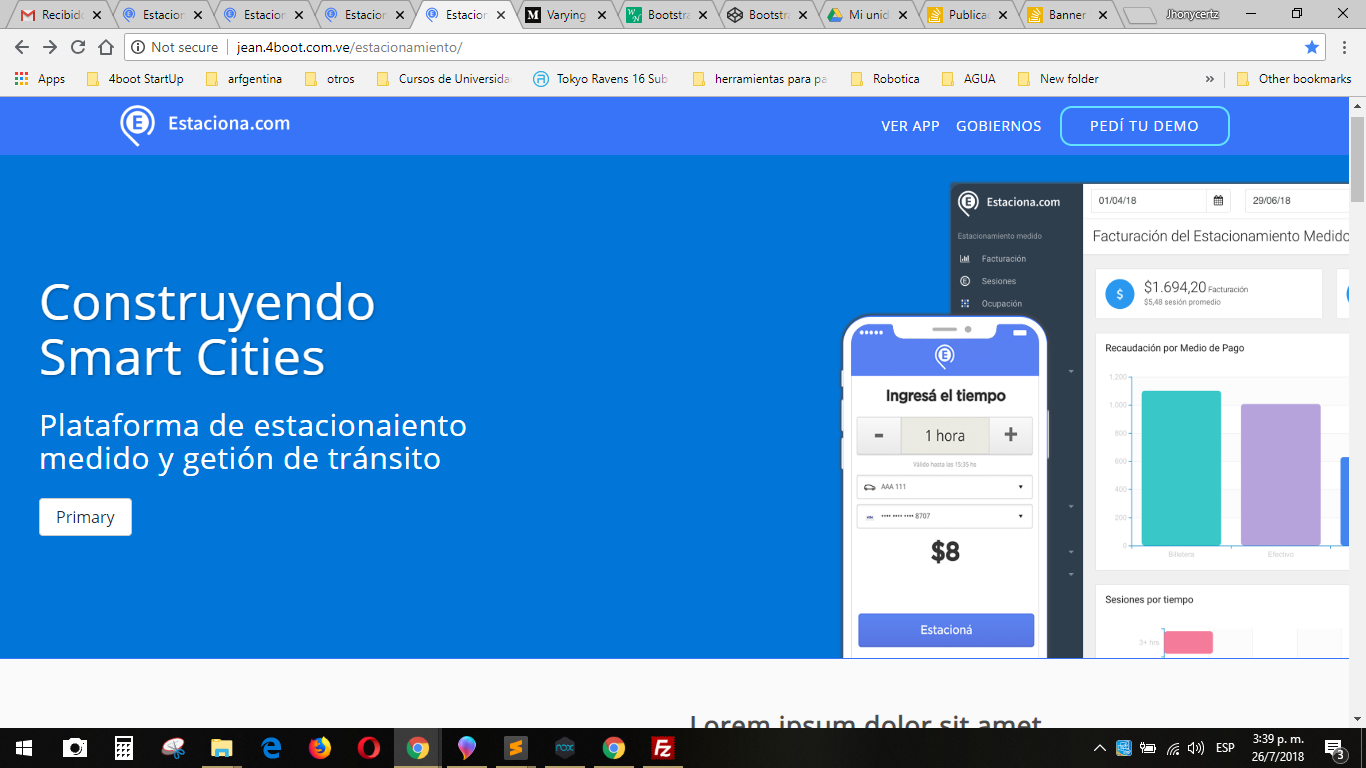Viewport: 1366px width, 768px height.
Task: Close the Gmail Recibidos tab
Action: [97, 15]
